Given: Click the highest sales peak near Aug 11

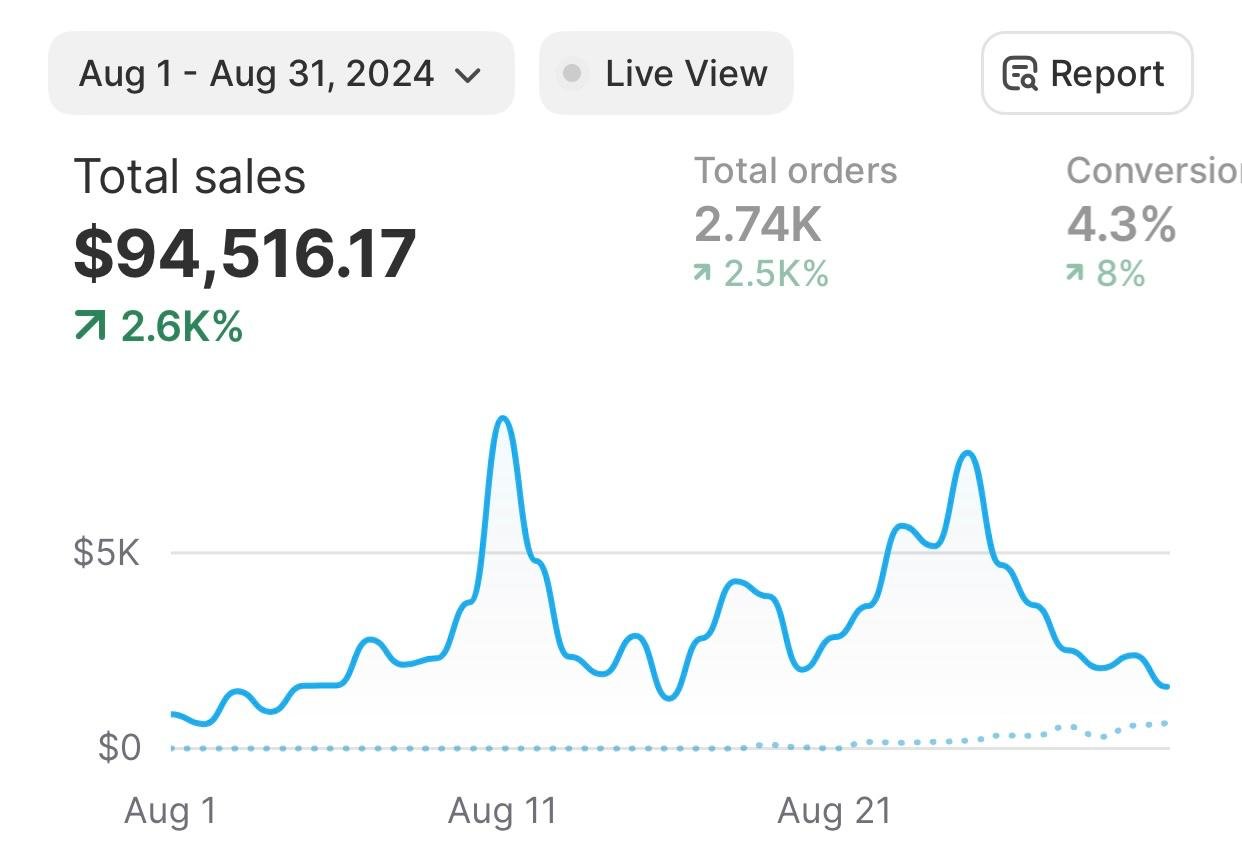Looking at the screenshot, I should click(504, 420).
